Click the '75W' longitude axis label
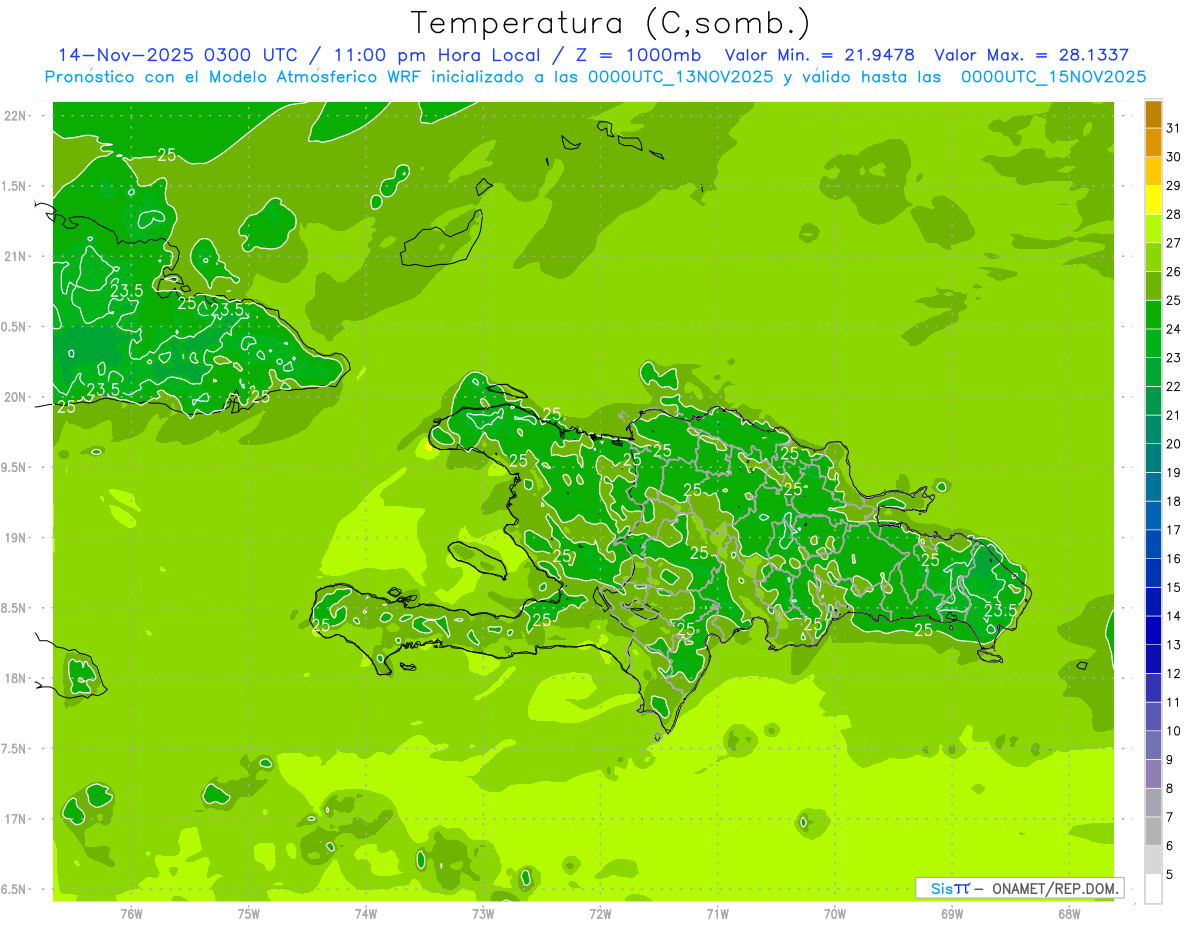 249,912
